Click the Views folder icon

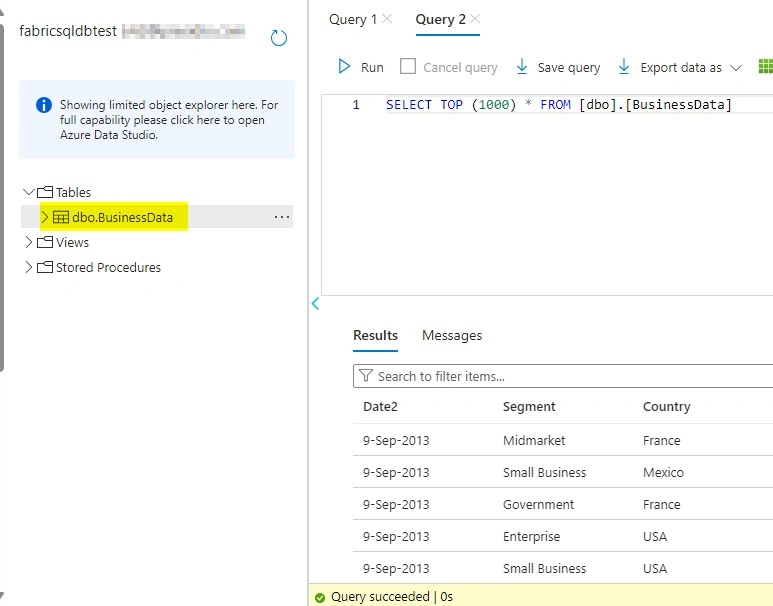[x=45, y=242]
